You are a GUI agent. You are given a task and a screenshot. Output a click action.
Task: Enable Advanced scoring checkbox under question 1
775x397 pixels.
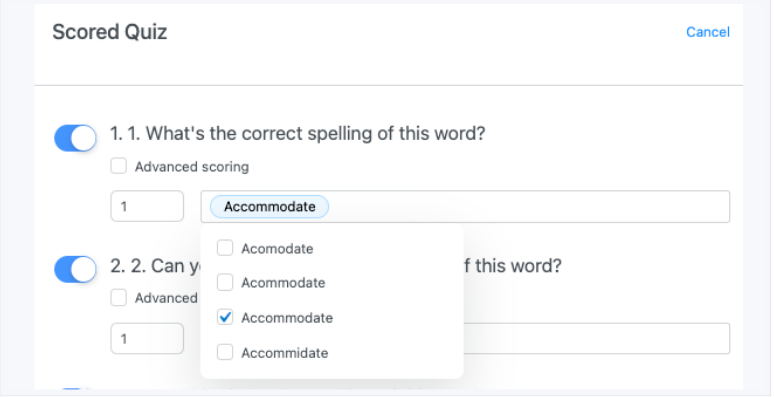point(119,166)
